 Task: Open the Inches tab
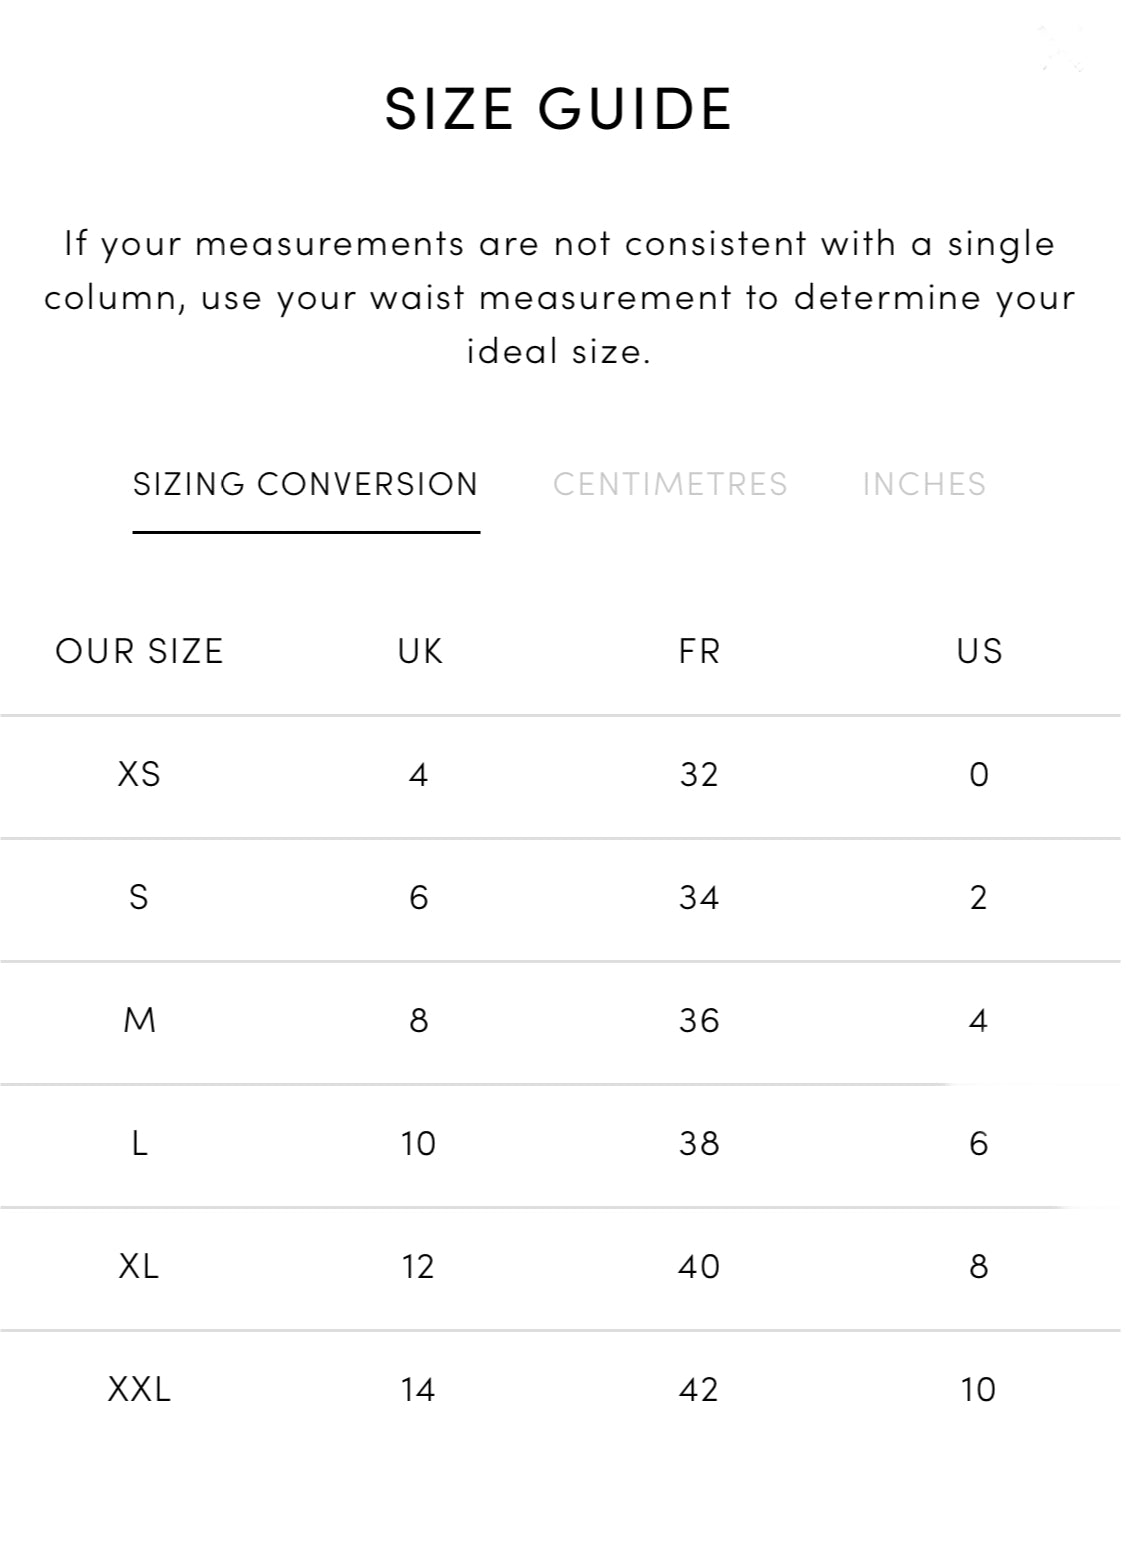(x=924, y=484)
